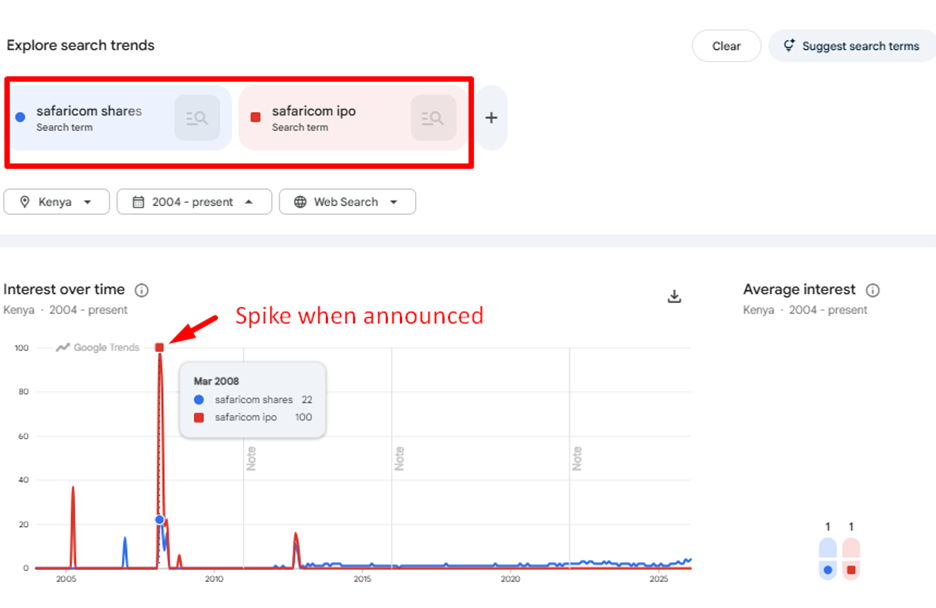
Task: Click the red peak marker at 100
Action: tap(159, 348)
